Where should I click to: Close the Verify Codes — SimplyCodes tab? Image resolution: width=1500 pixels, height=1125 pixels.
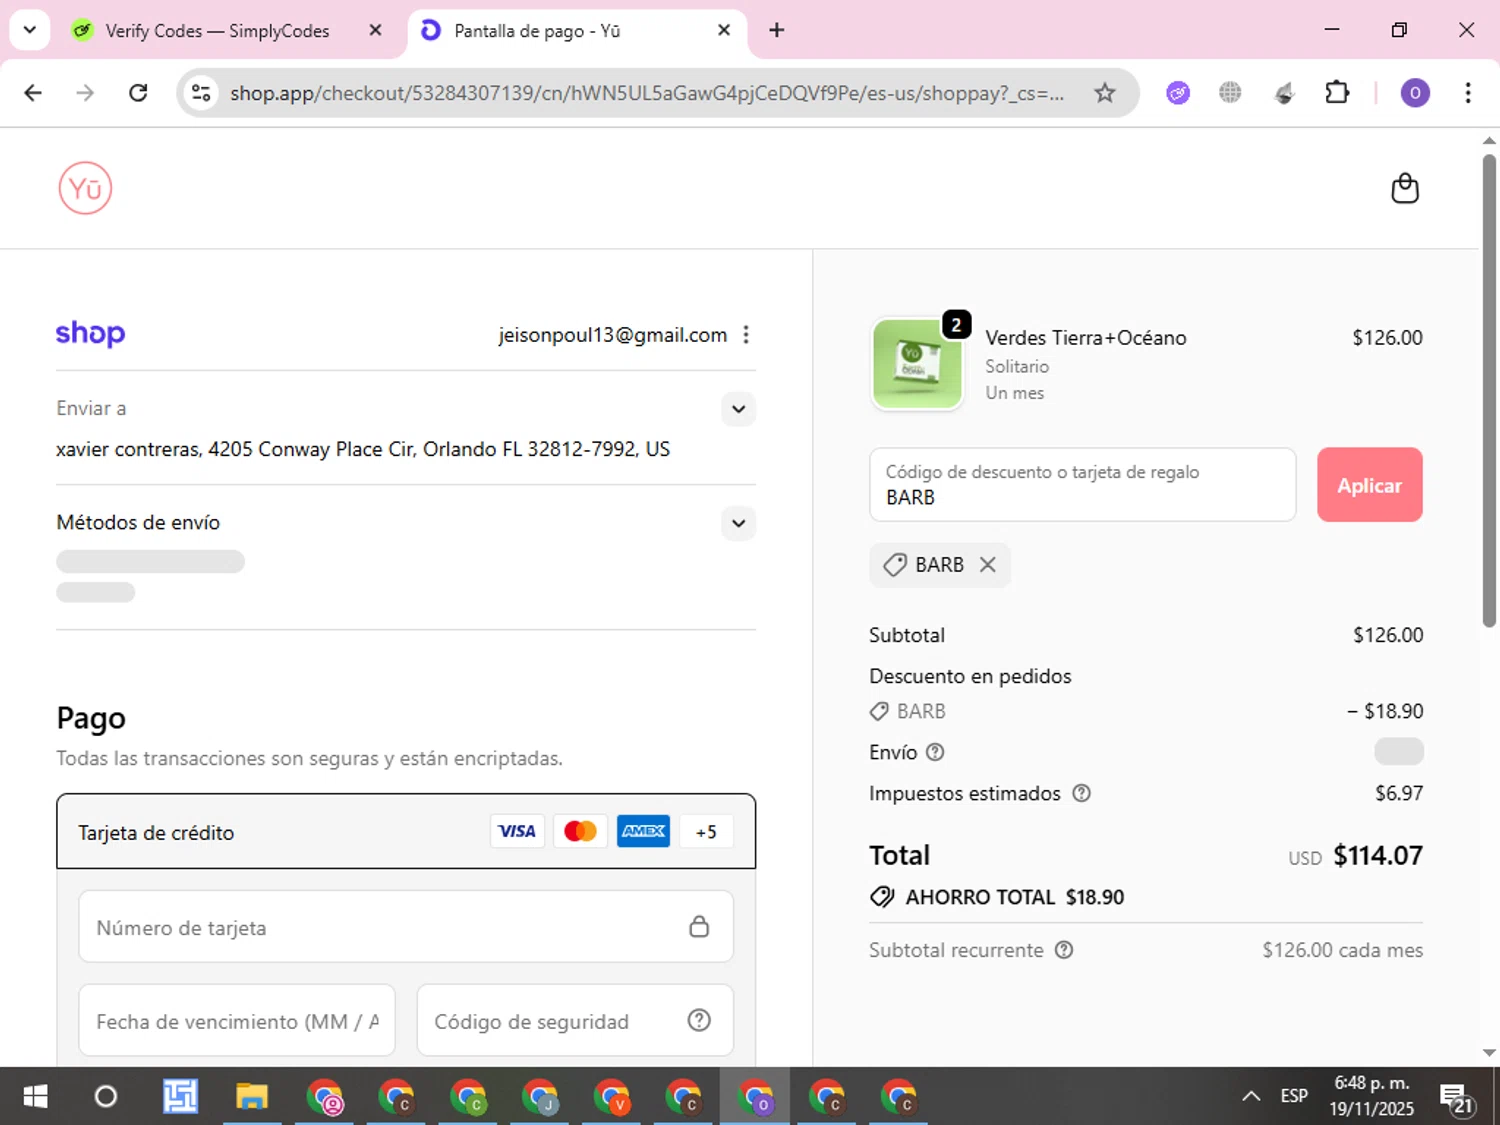[x=375, y=30]
